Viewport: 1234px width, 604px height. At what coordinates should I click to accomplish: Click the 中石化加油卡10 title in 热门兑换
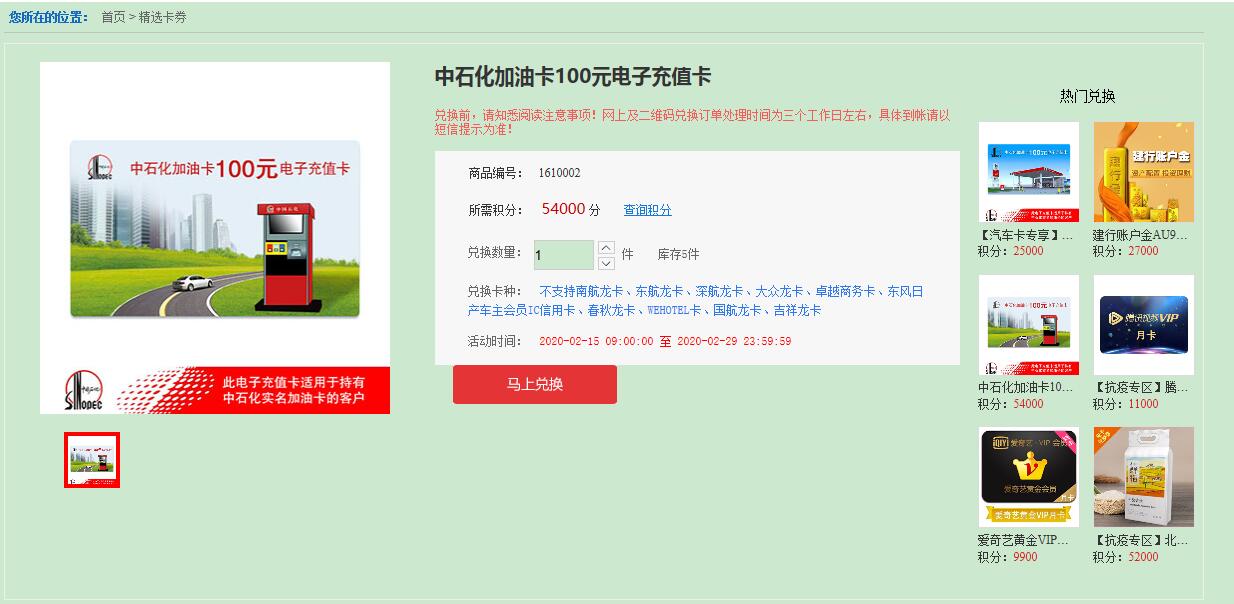1025,387
